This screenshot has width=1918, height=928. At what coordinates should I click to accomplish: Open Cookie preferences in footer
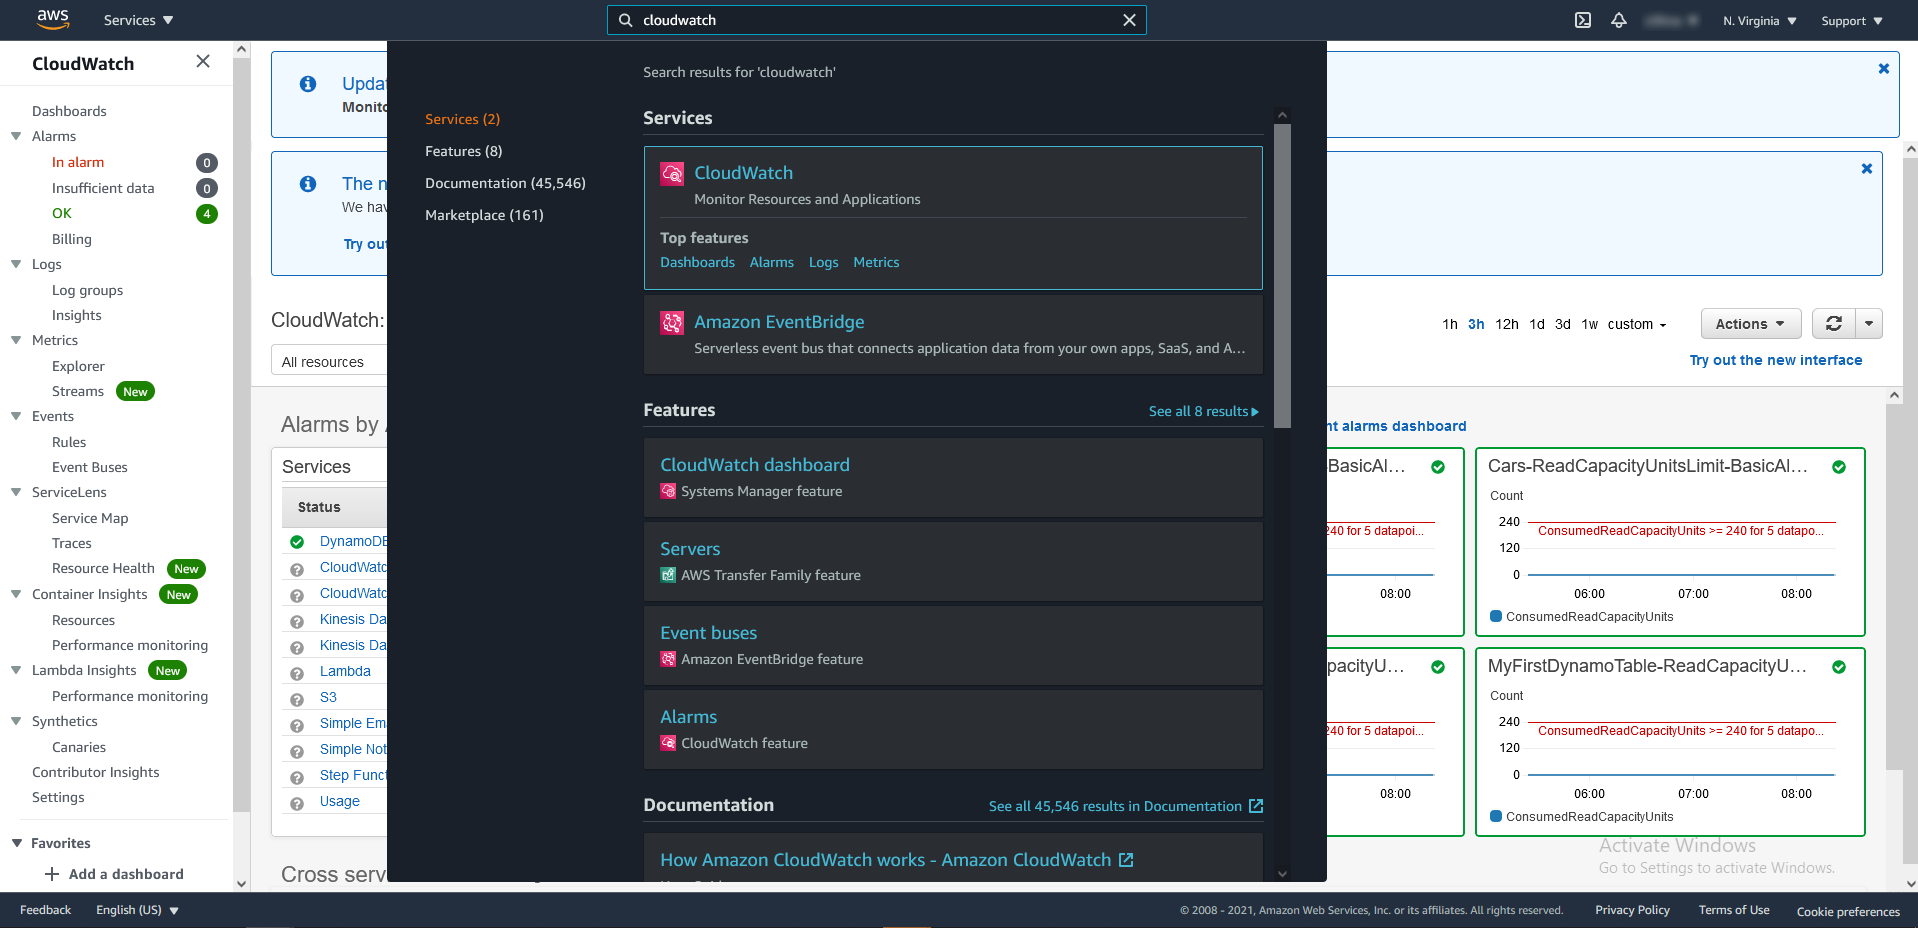point(1848,911)
